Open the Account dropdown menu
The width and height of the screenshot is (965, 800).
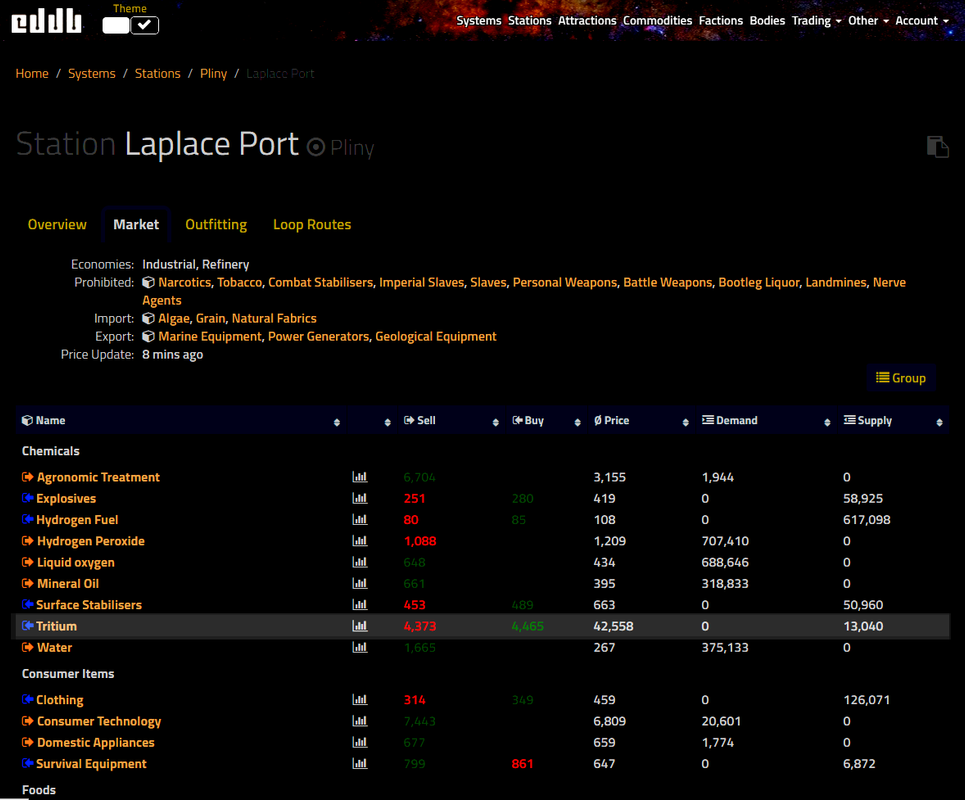point(922,21)
